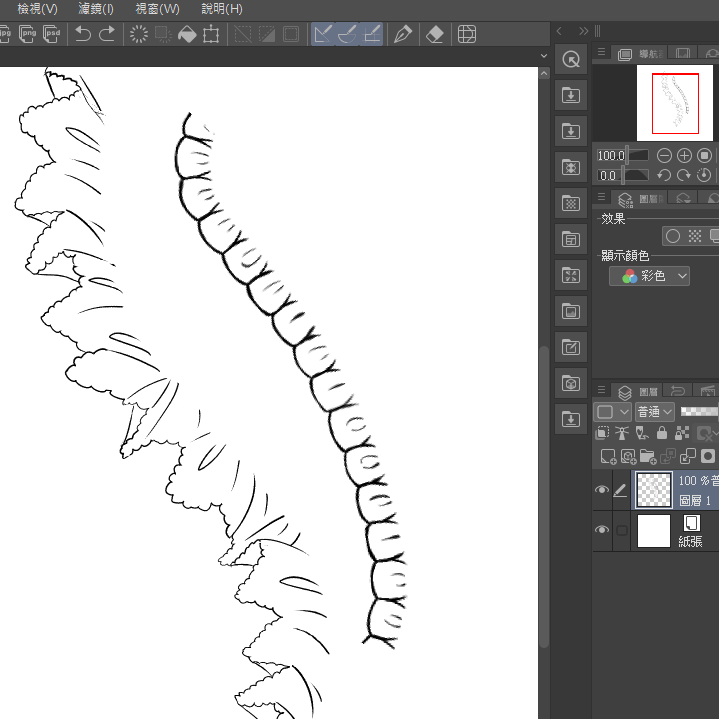Create a new raster layer

[x=608, y=456]
